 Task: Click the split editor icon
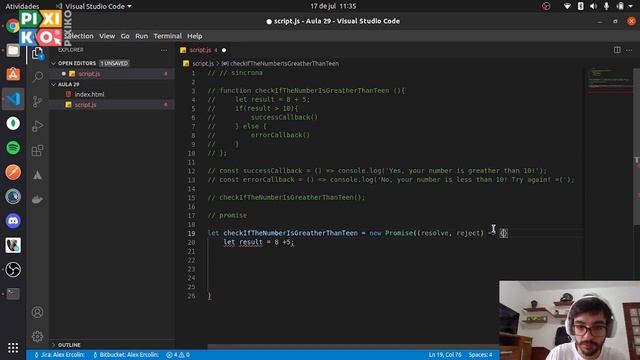point(617,50)
